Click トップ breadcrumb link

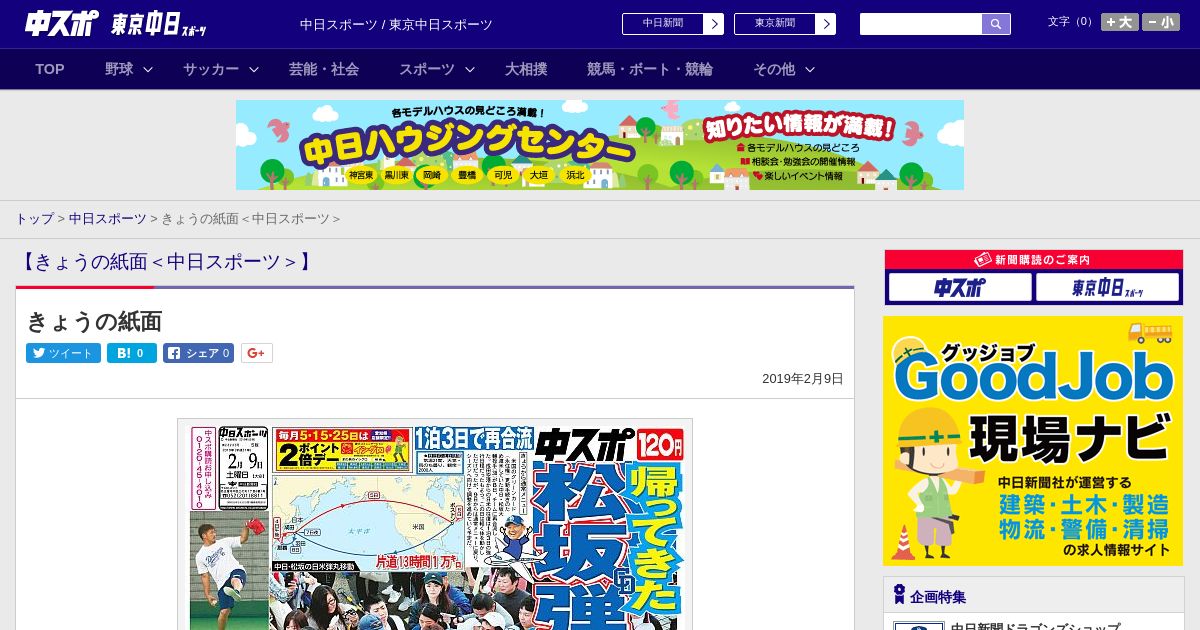pyautogui.click(x=34, y=219)
